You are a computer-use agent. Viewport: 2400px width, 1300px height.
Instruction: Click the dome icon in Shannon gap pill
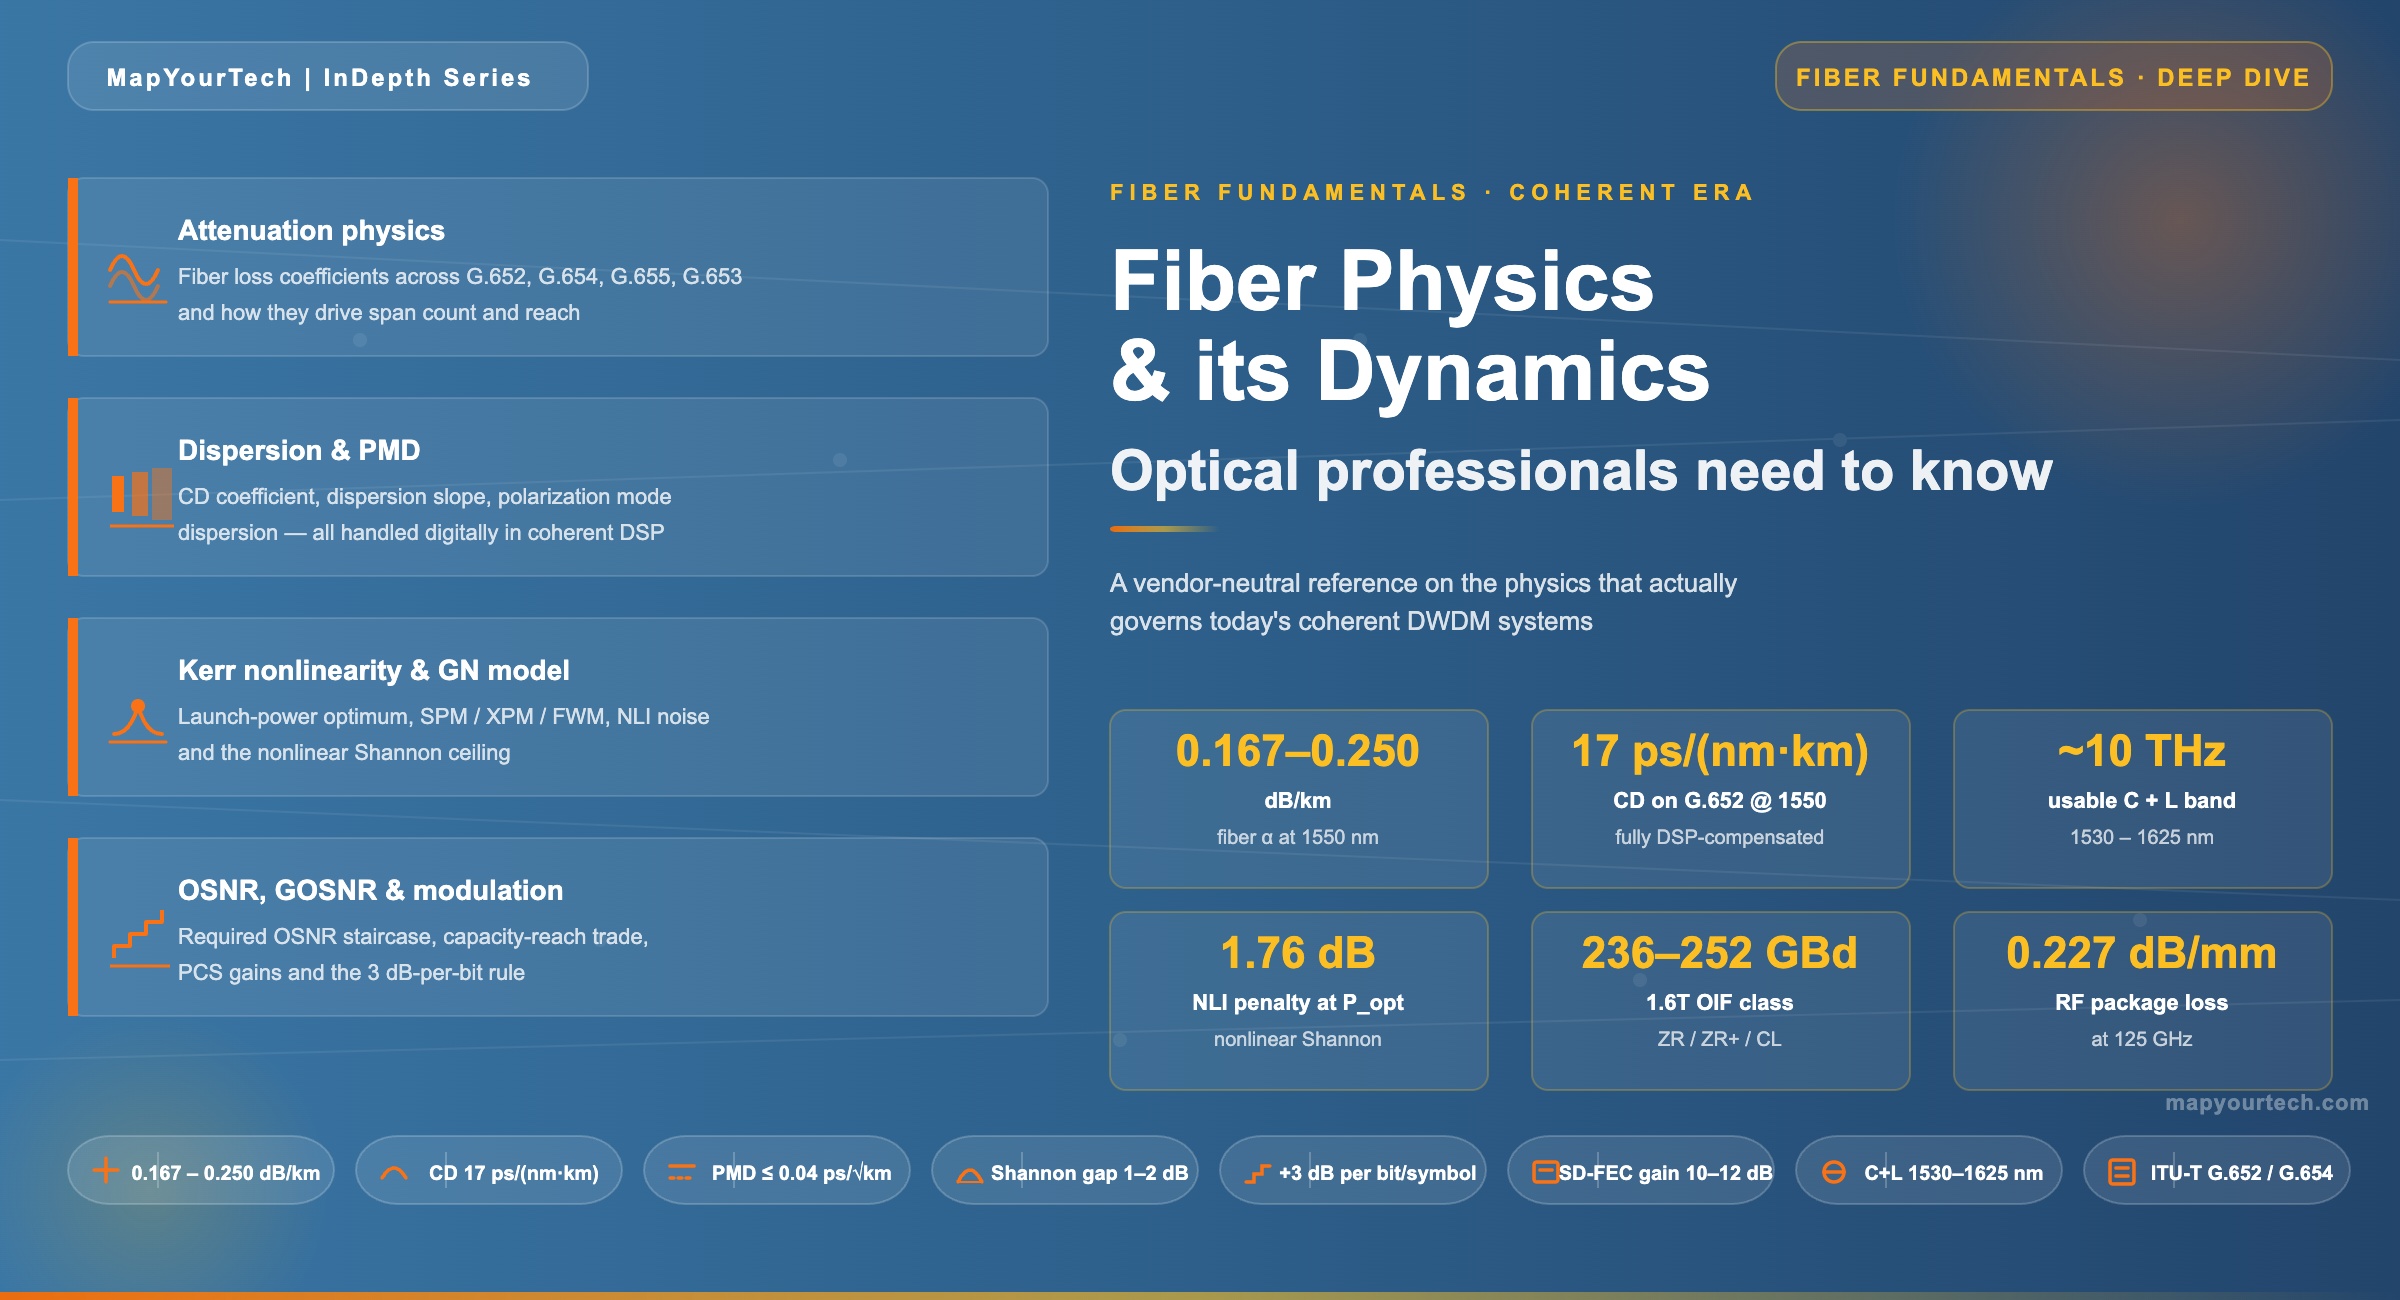[x=969, y=1175]
